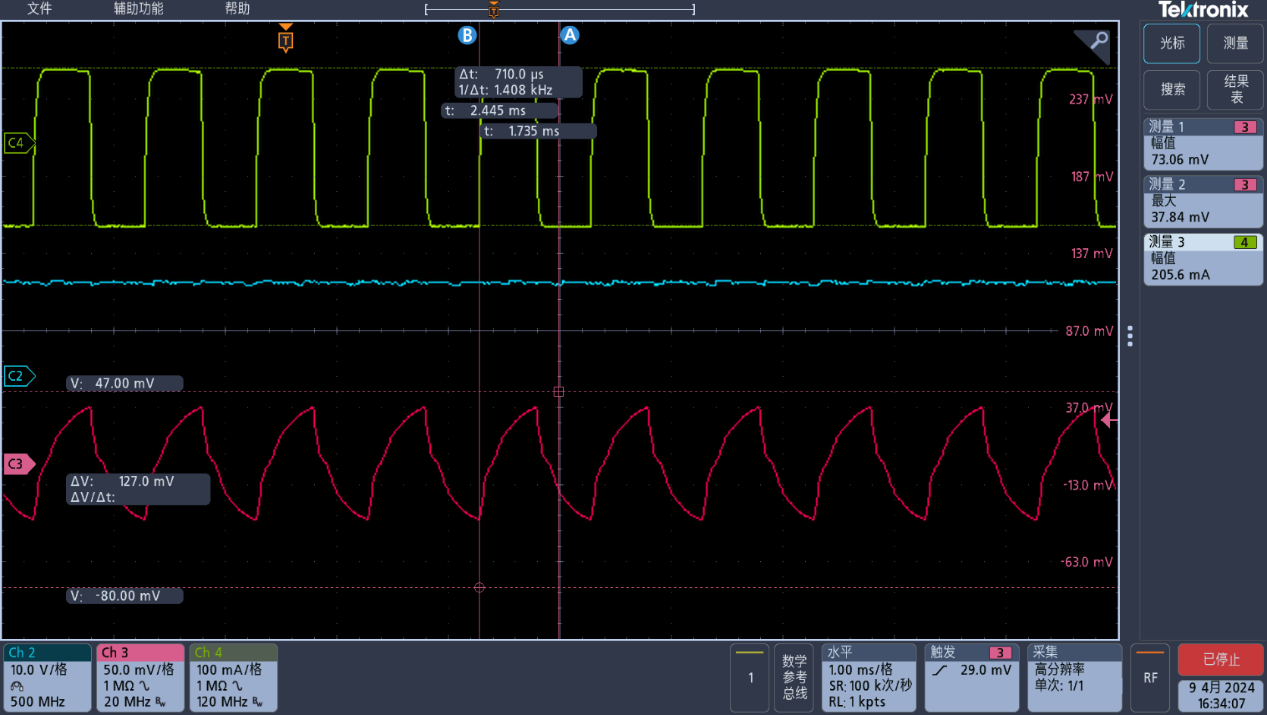
Task: Select the orange trigger position T marker
Action: [286, 40]
